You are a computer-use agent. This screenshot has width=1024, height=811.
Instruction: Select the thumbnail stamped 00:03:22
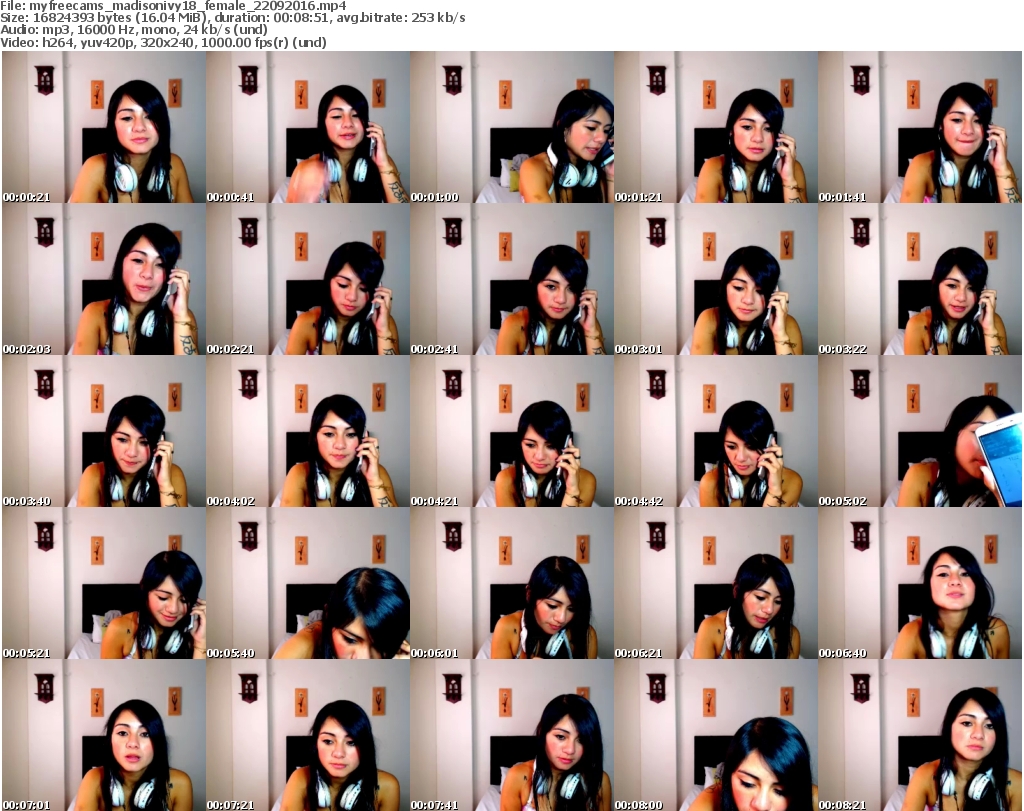[920, 279]
